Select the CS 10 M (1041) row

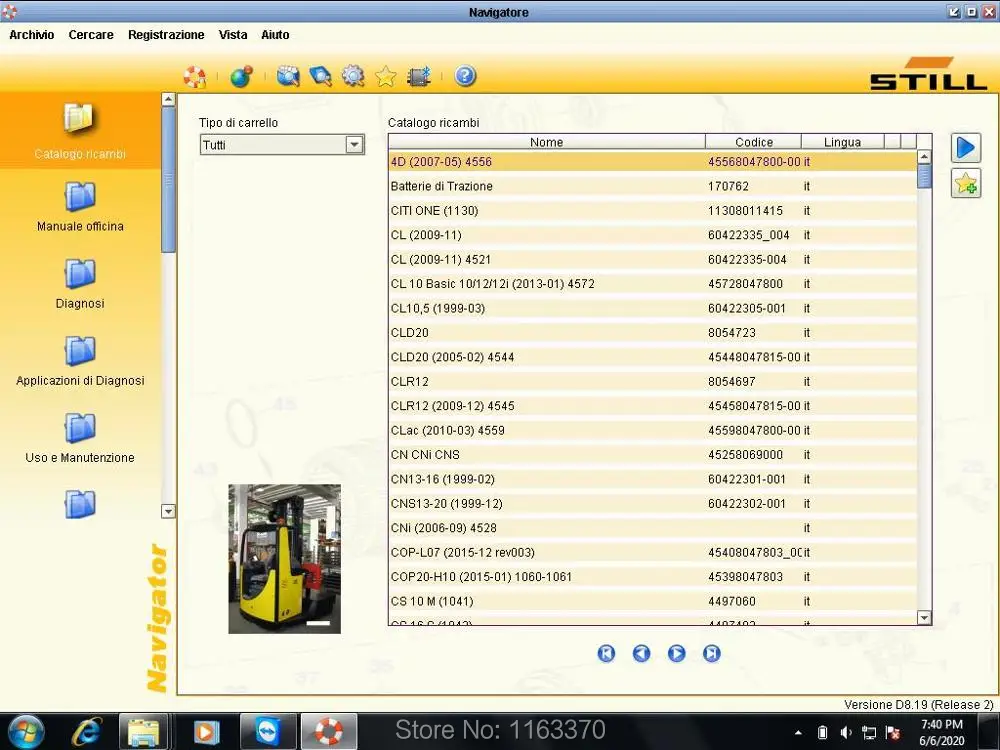[652, 601]
